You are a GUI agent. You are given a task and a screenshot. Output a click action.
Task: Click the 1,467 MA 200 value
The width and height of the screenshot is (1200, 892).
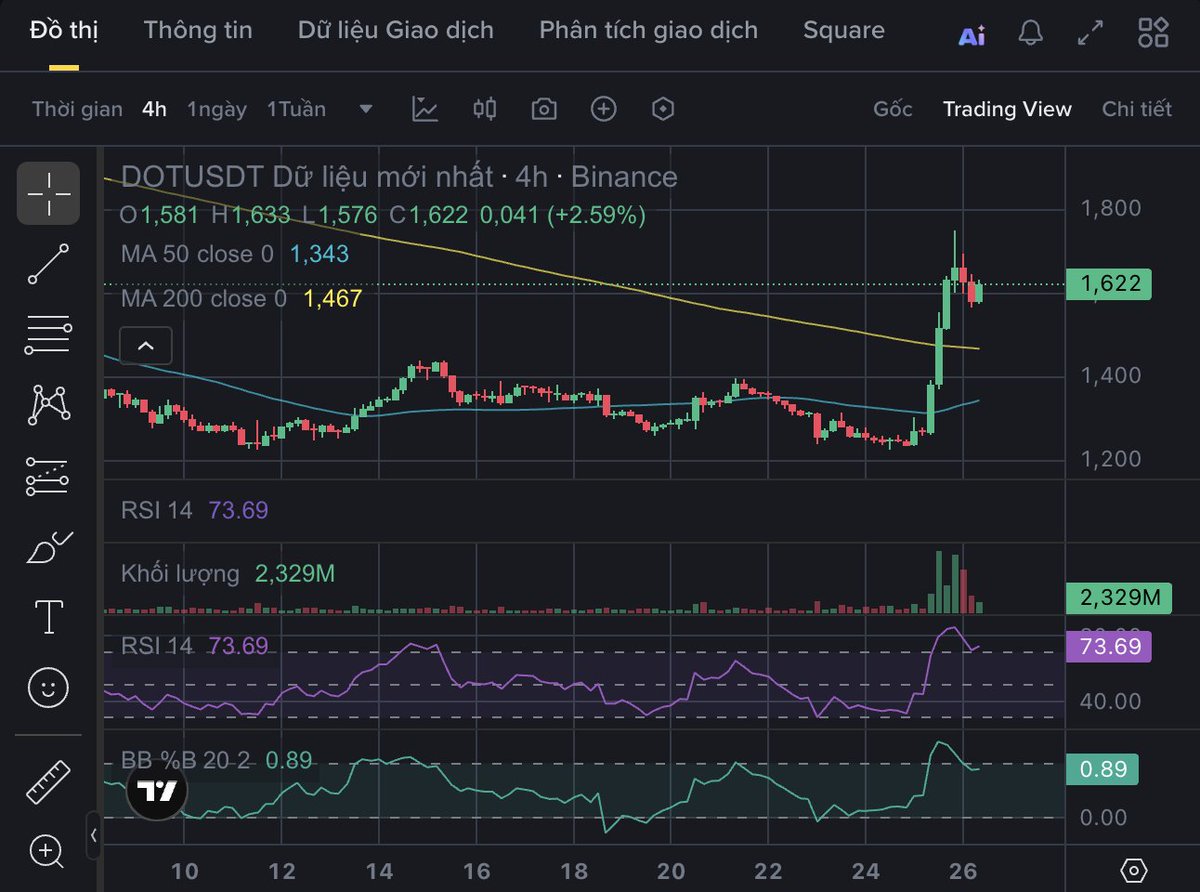pos(332,298)
